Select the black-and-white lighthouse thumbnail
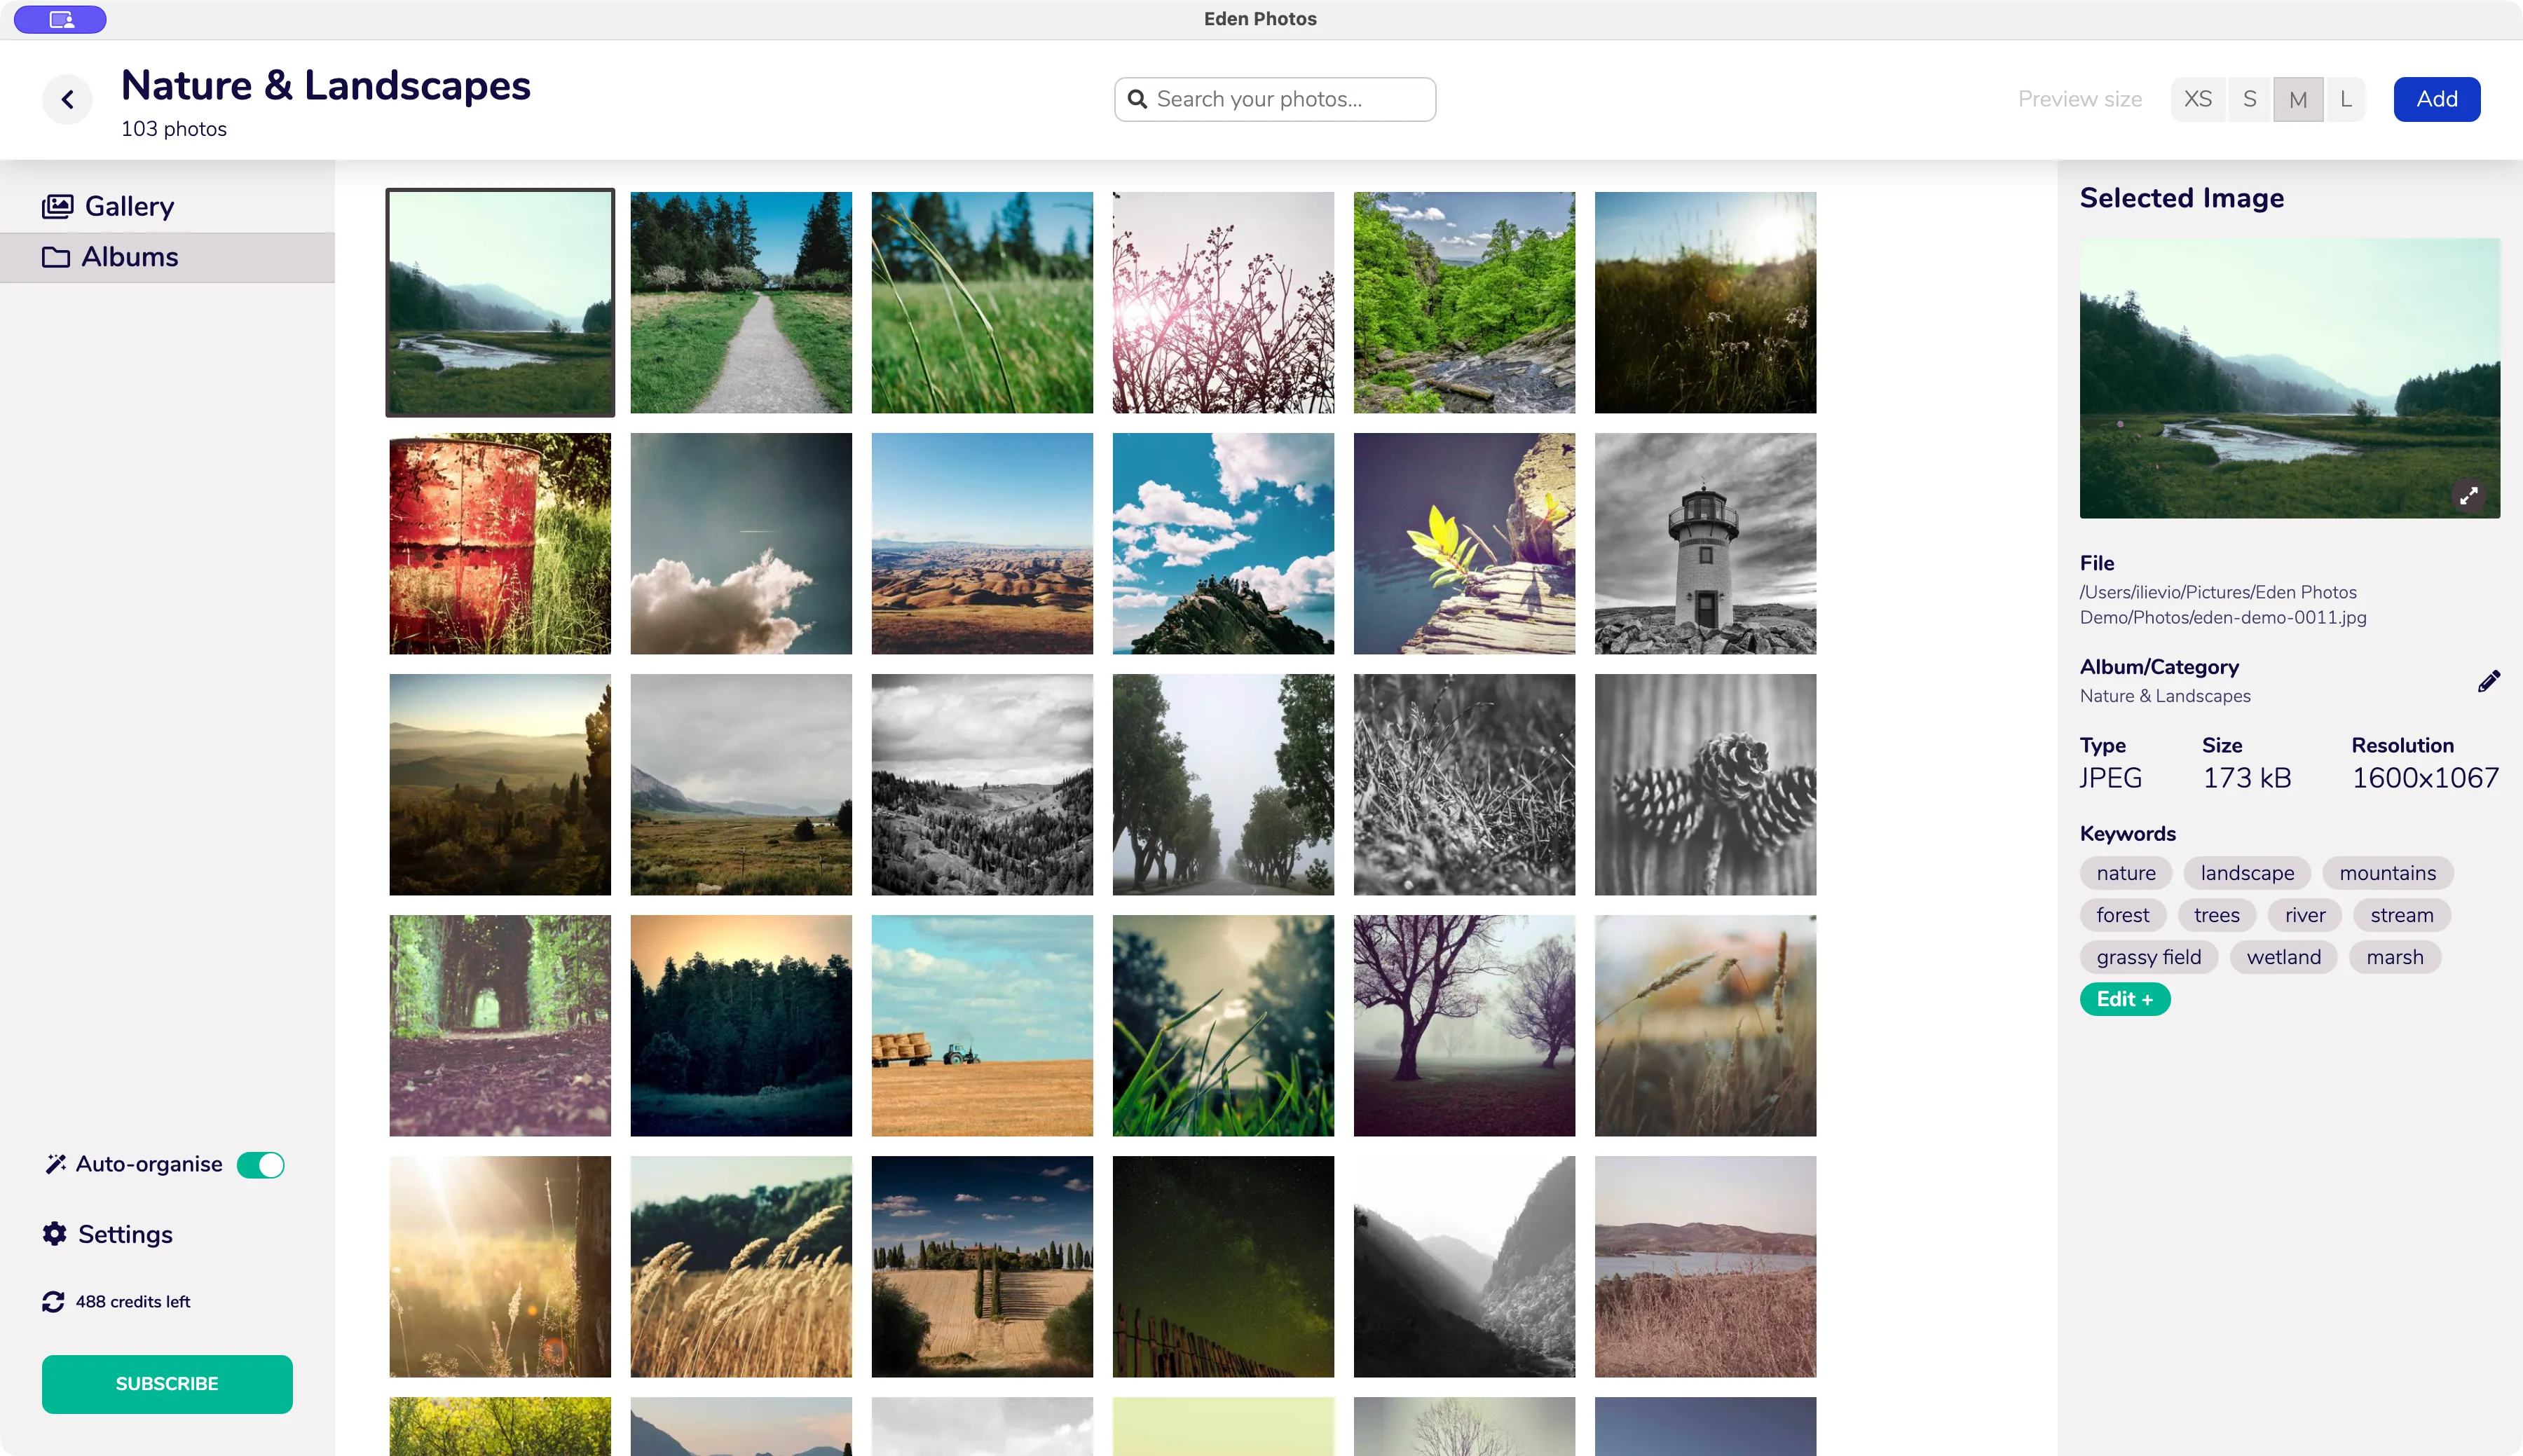 click(1705, 543)
